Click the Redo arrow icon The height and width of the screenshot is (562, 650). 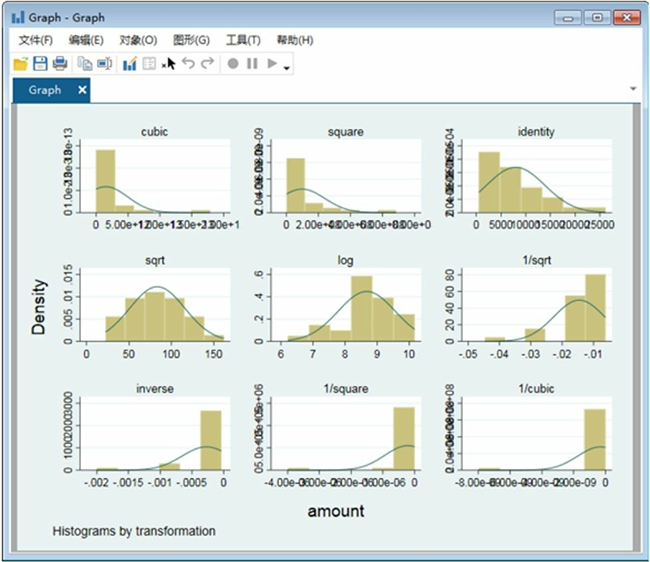[x=207, y=64]
